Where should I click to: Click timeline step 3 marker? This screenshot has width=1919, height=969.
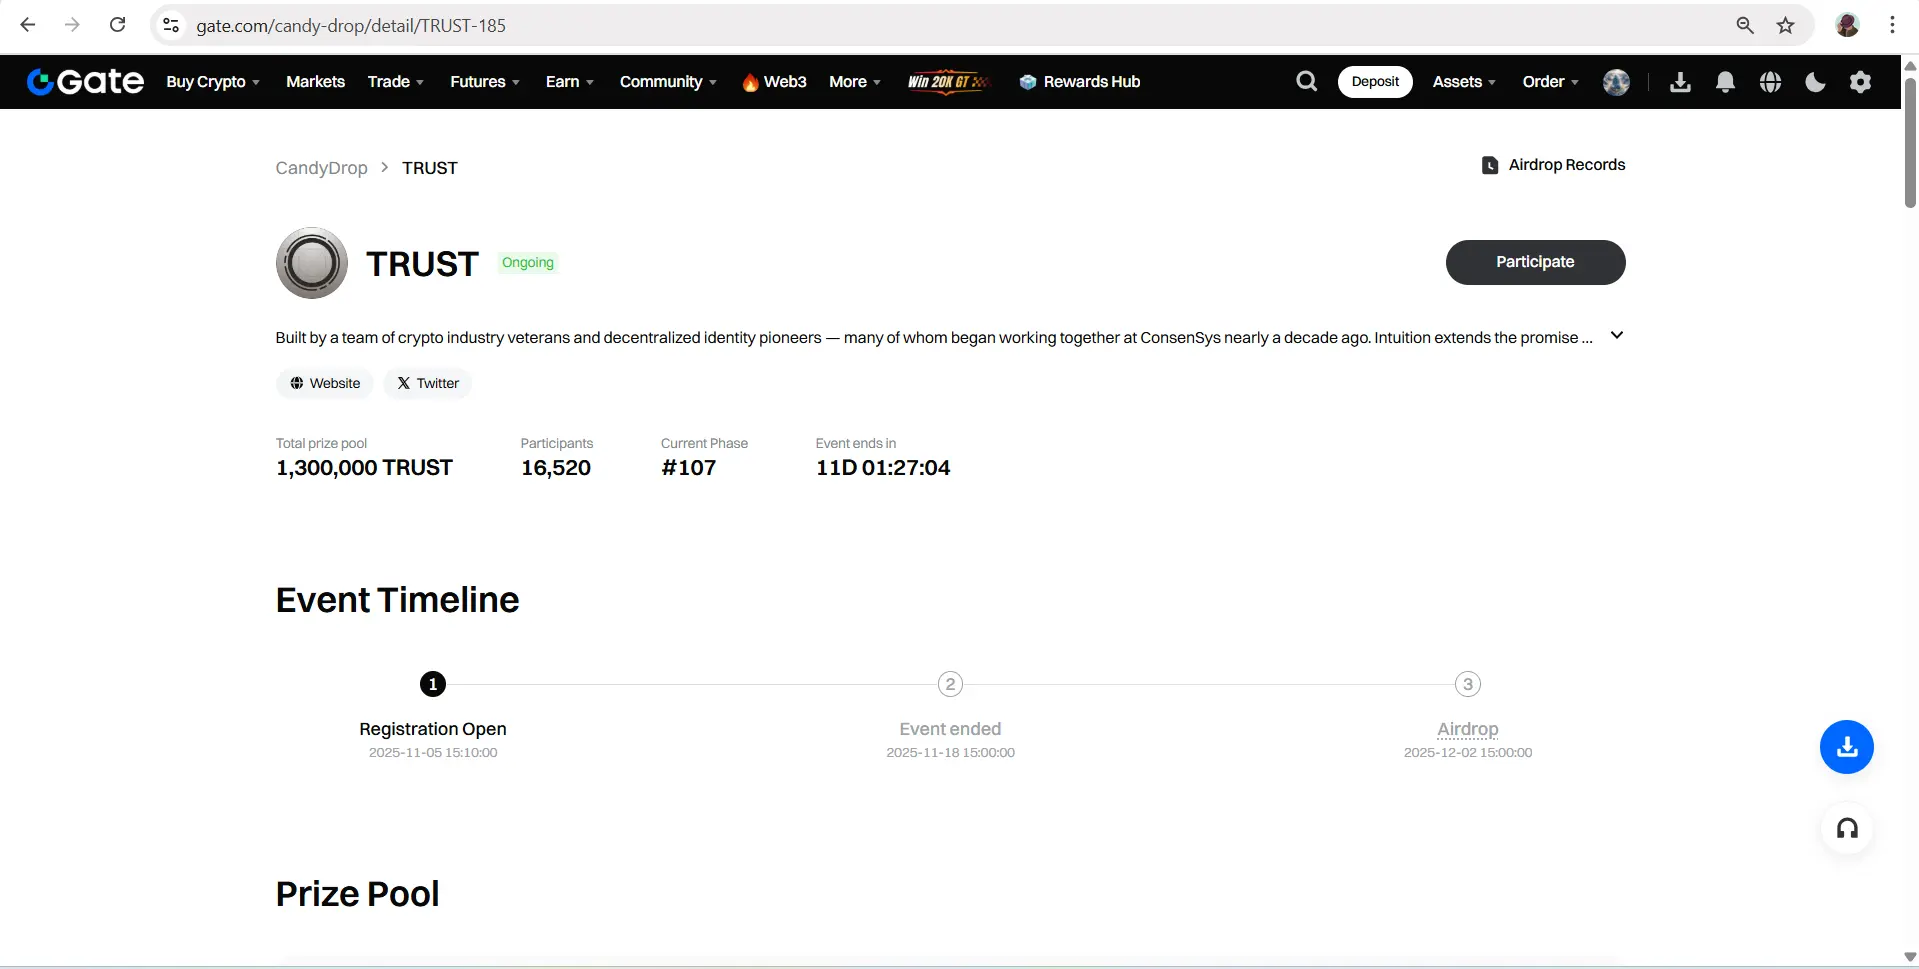pos(1467,684)
